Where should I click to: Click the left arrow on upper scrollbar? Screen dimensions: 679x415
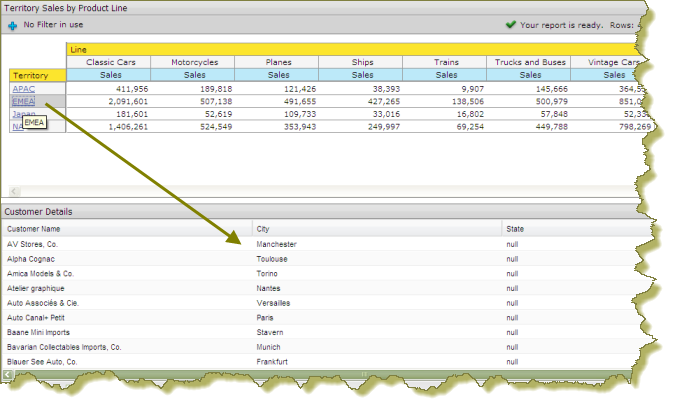coord(14,191)
